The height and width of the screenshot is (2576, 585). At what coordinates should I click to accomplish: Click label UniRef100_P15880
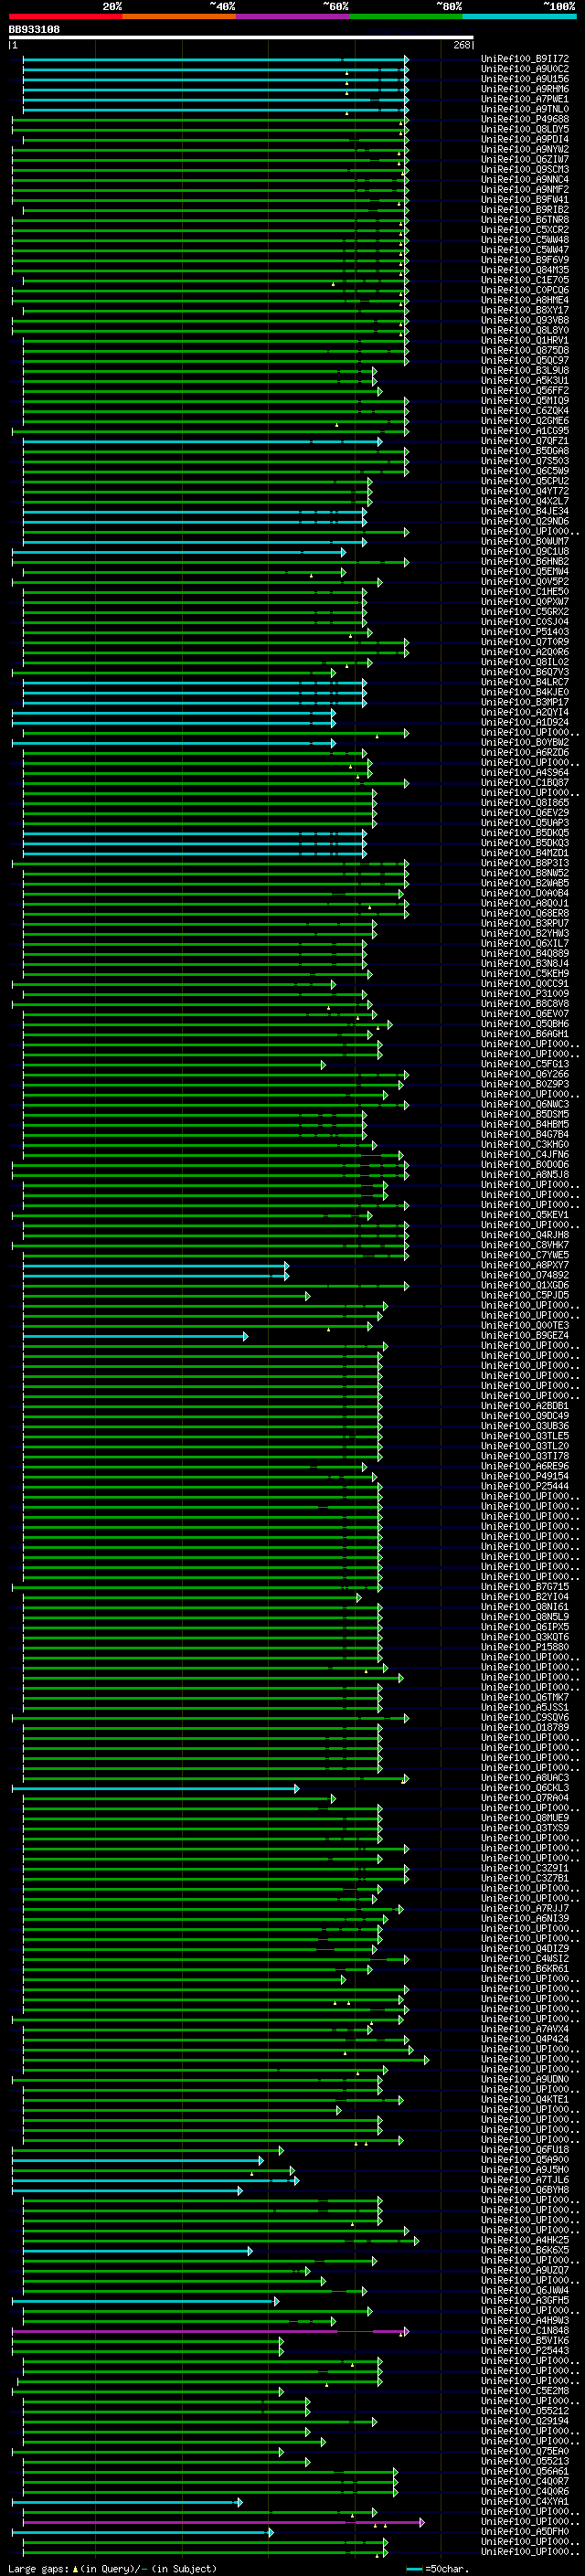tap(525, 1647)
